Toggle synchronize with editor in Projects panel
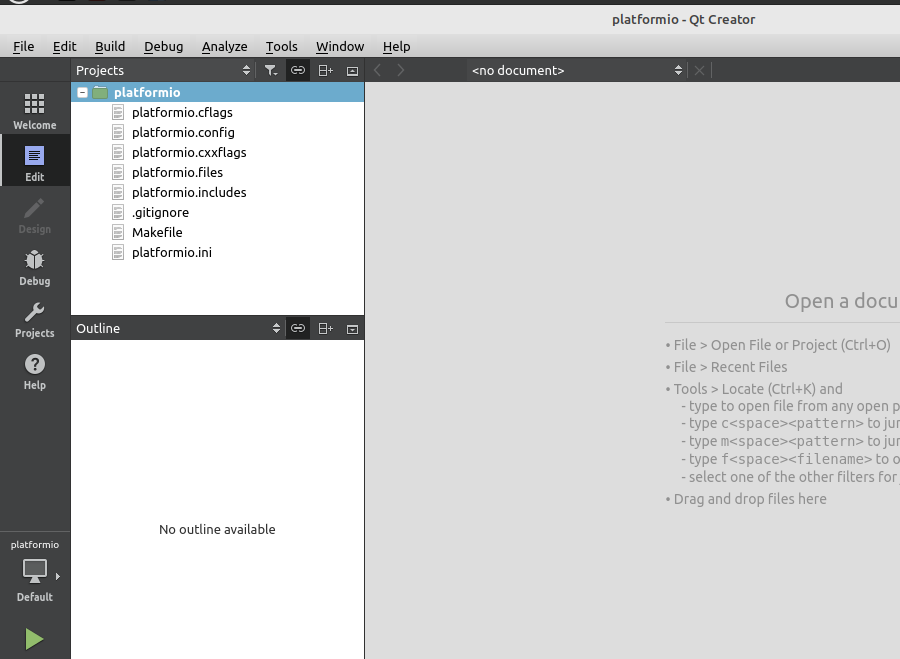 tap(297, 71)
